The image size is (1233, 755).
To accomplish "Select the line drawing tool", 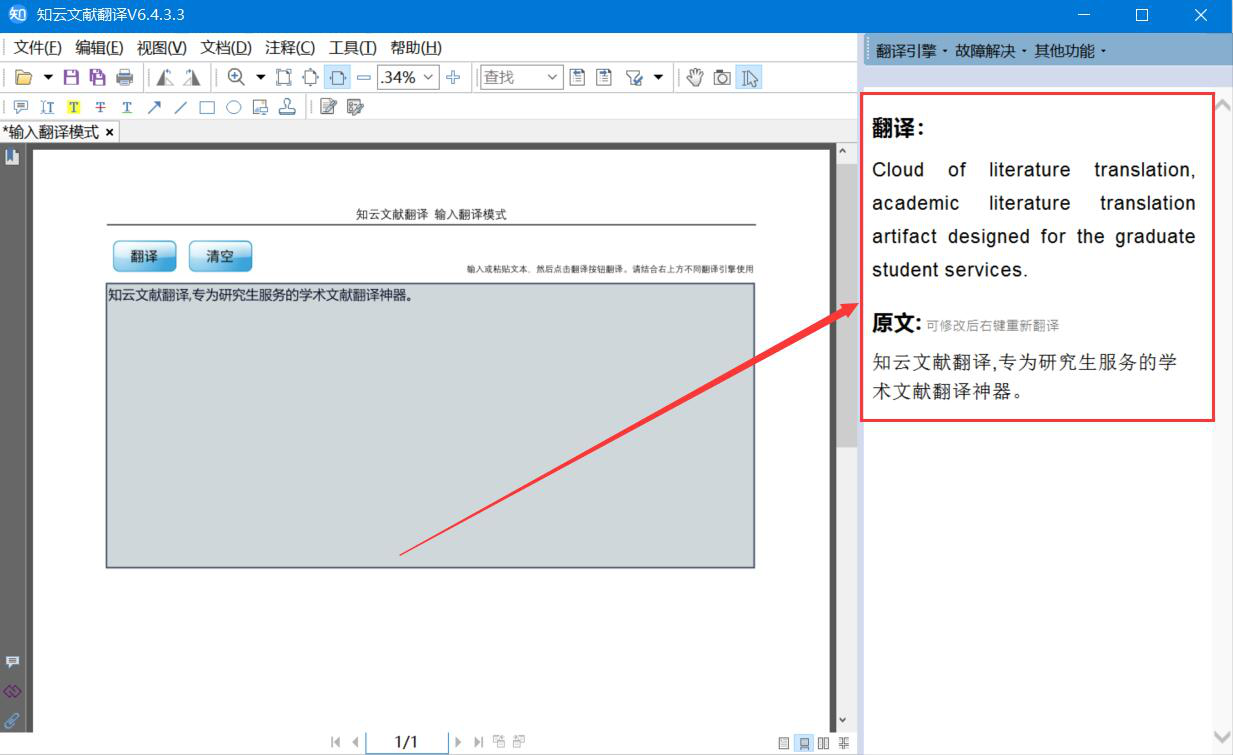I will [x=180, y=107].
